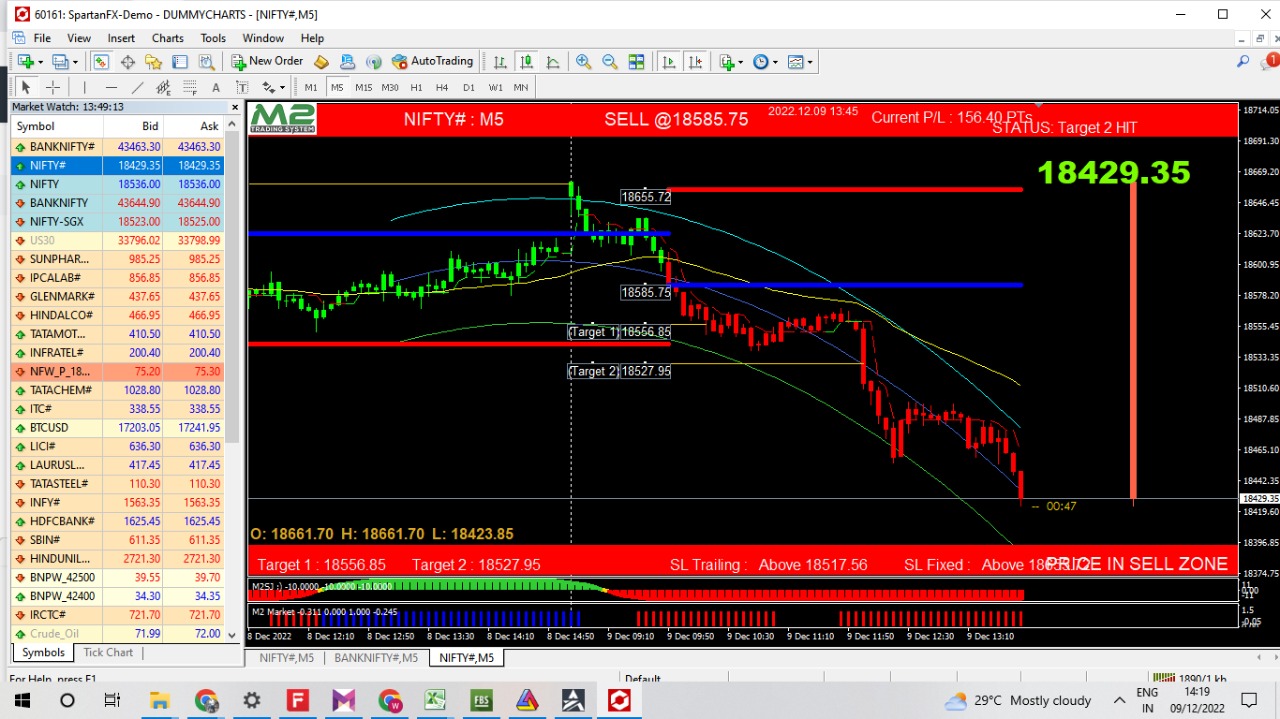This screenshot has width=1280, height=719.
Task: Switch chart to Line Chart type
Action: [x=552, y=62]
